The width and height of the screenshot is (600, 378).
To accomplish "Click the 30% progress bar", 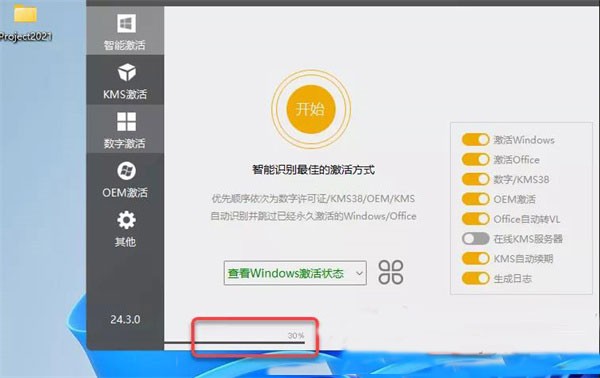I will click(234, 342).
